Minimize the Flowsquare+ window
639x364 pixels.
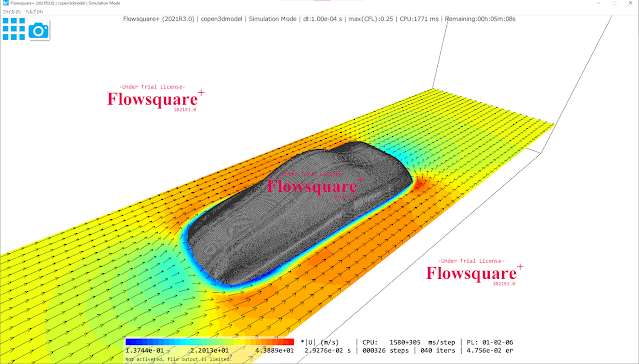coord(599,3)
